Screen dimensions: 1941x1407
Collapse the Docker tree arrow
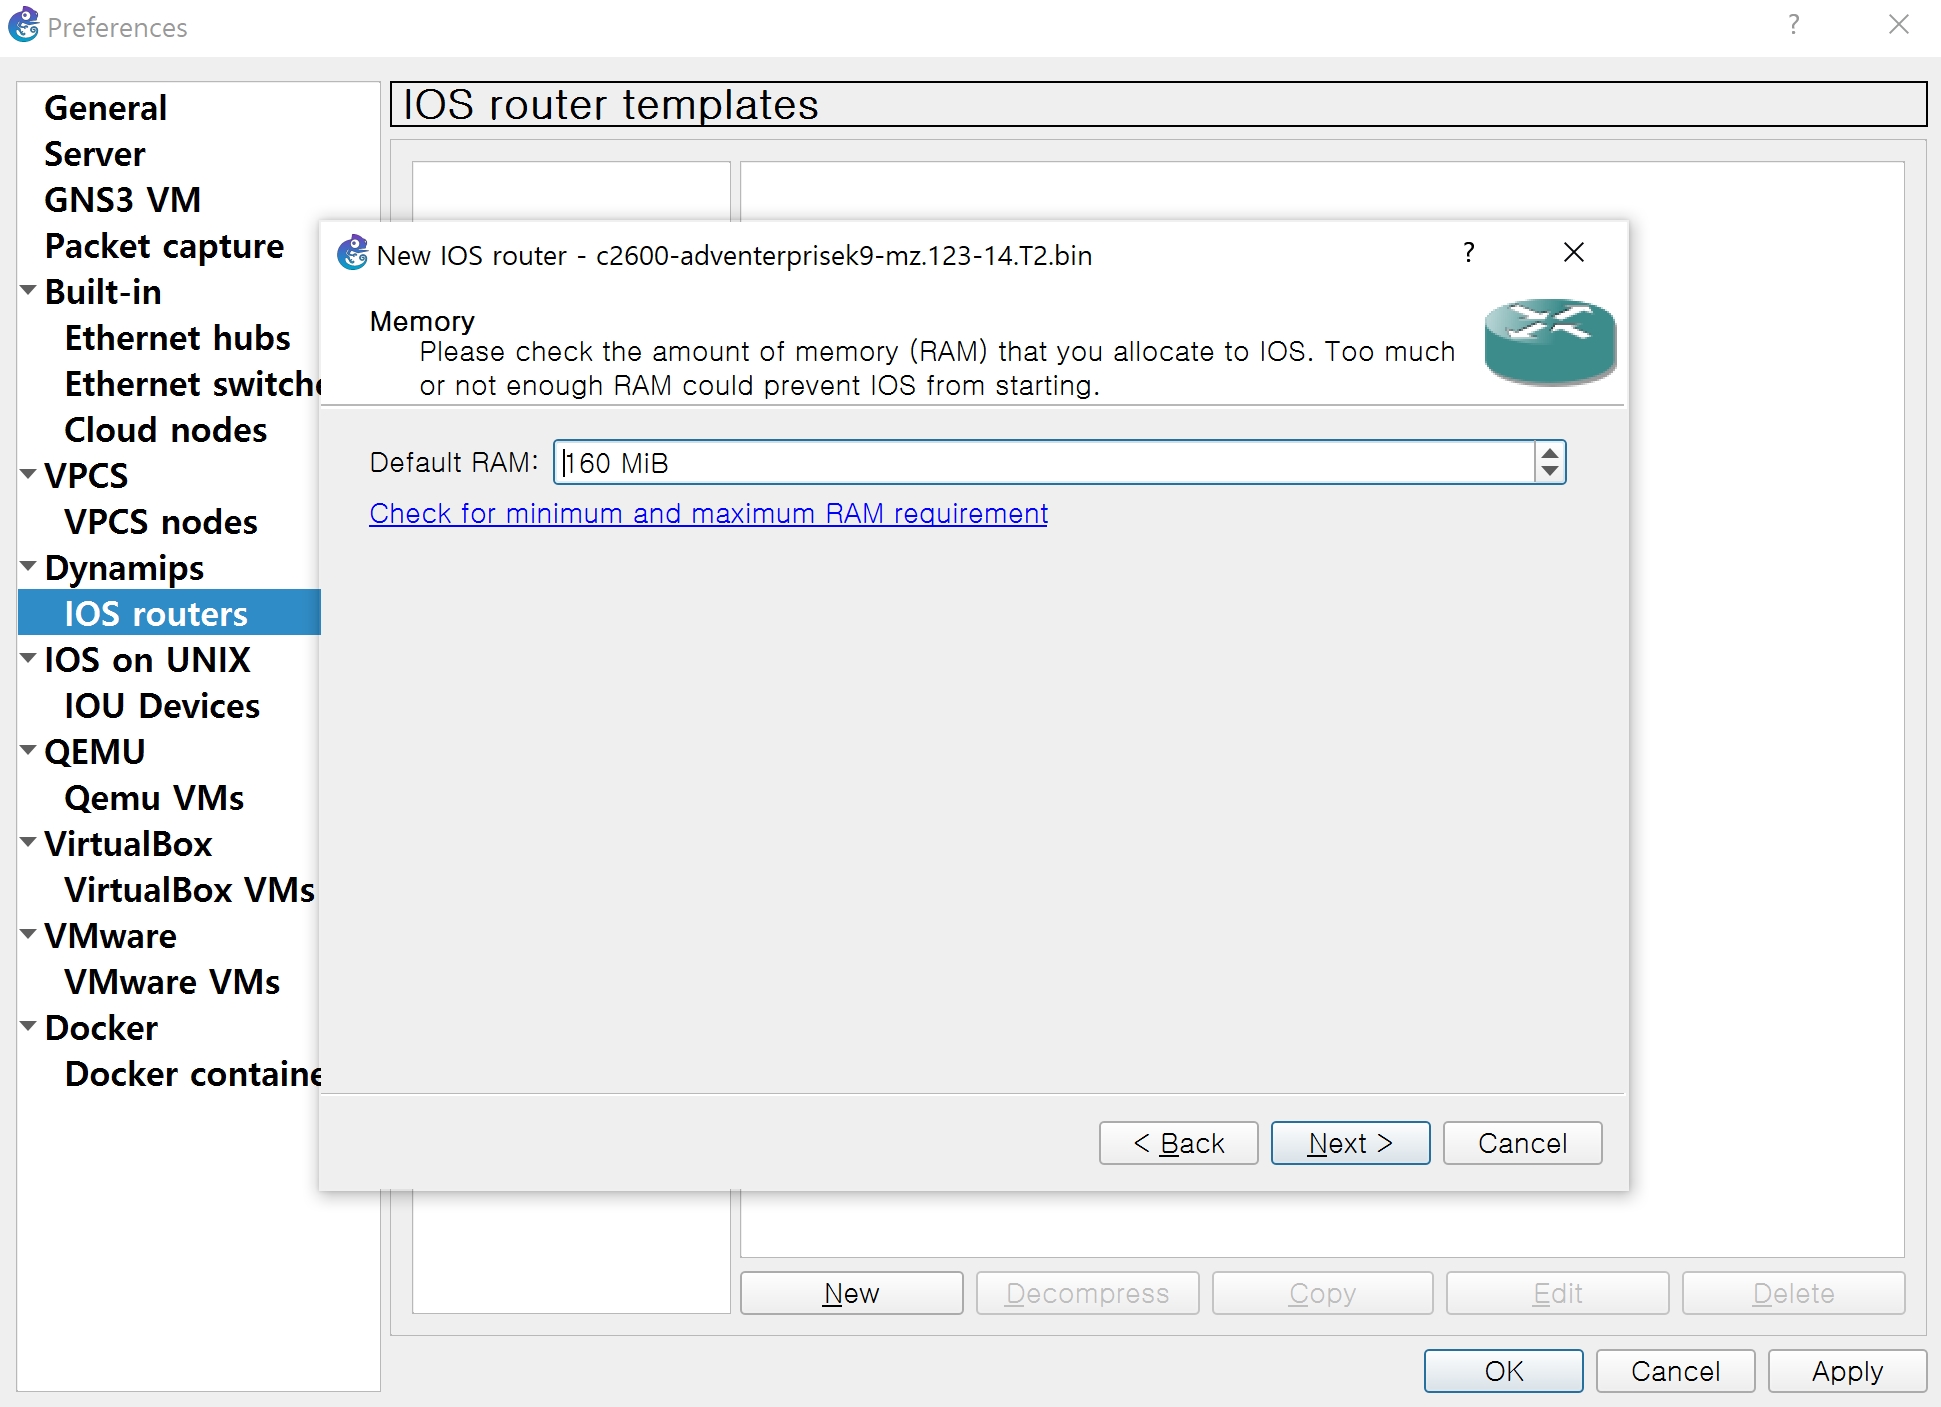28,1026
